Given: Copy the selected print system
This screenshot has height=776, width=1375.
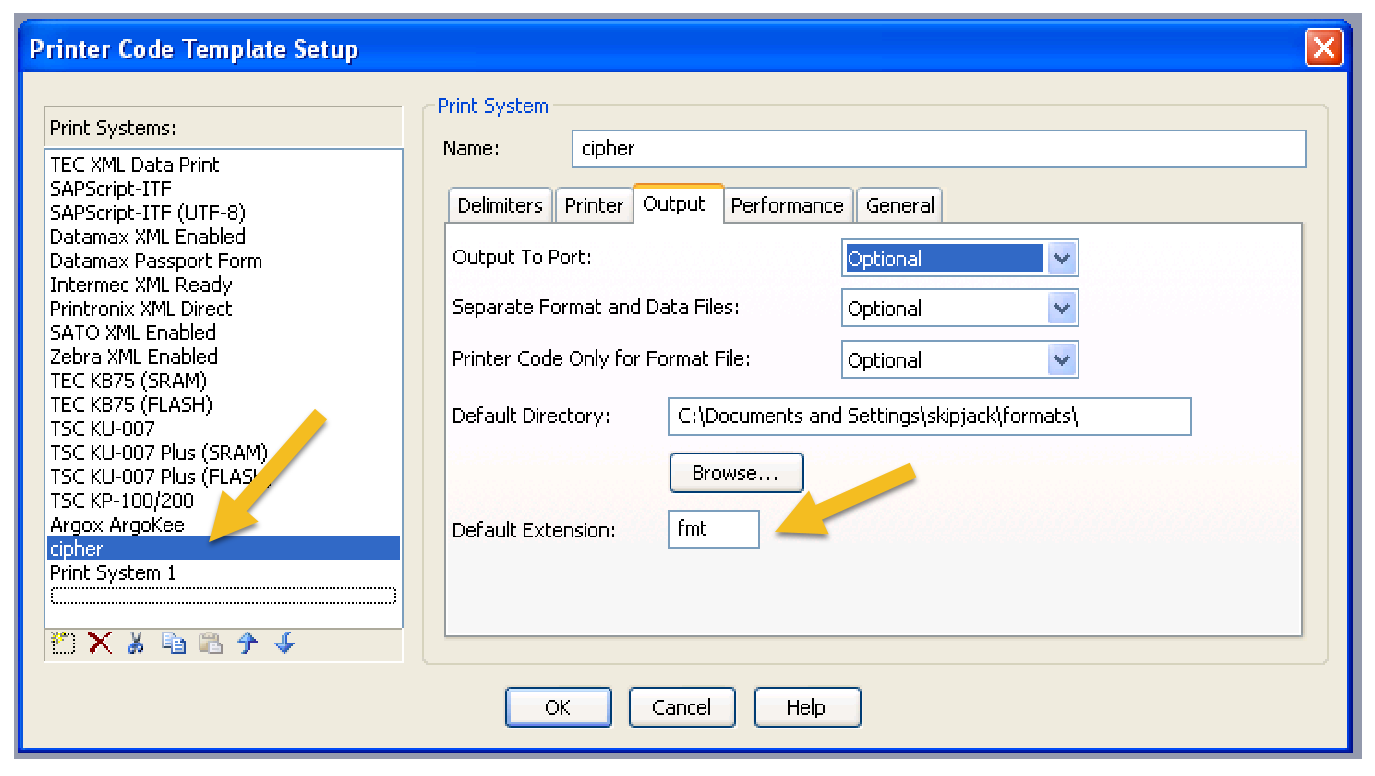Looking at the screenshot, I should tap(173, 643).
